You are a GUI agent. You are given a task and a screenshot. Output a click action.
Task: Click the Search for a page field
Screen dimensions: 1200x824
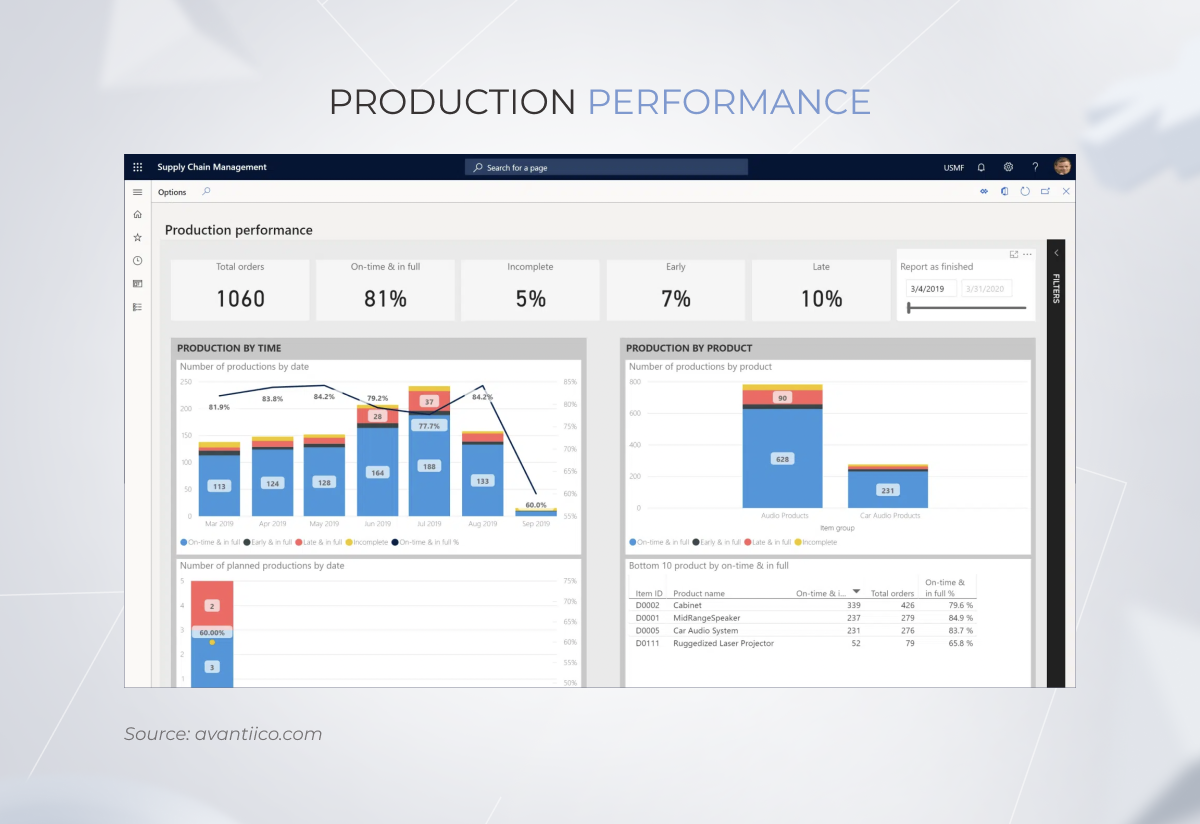(x=606, y=167)
